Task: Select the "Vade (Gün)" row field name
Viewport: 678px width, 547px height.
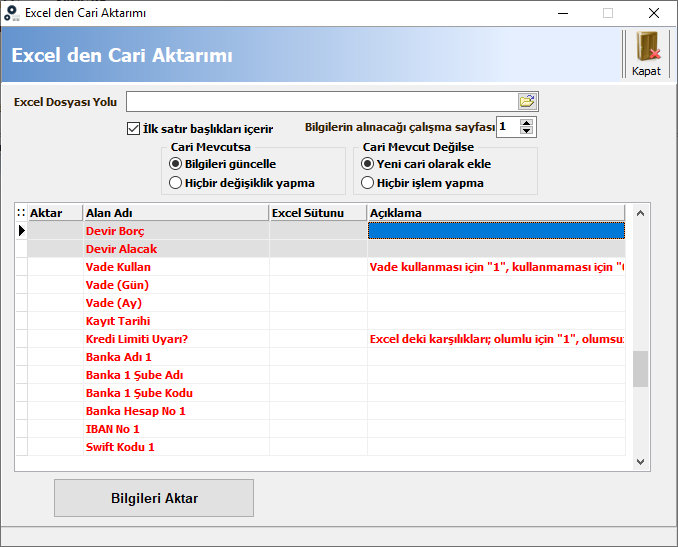Action: pos(117,285)
